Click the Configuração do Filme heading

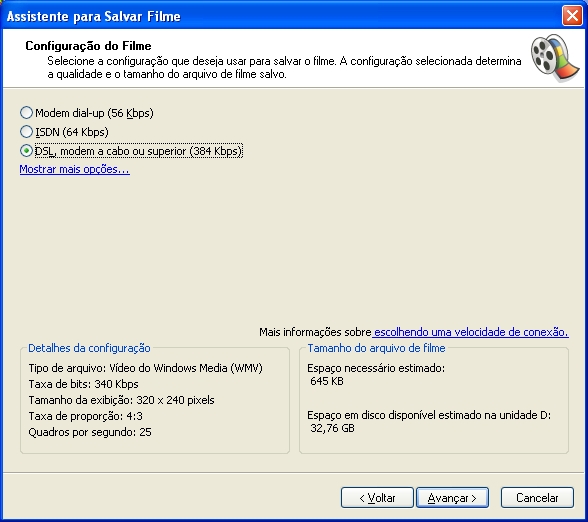tap(88, 46)
